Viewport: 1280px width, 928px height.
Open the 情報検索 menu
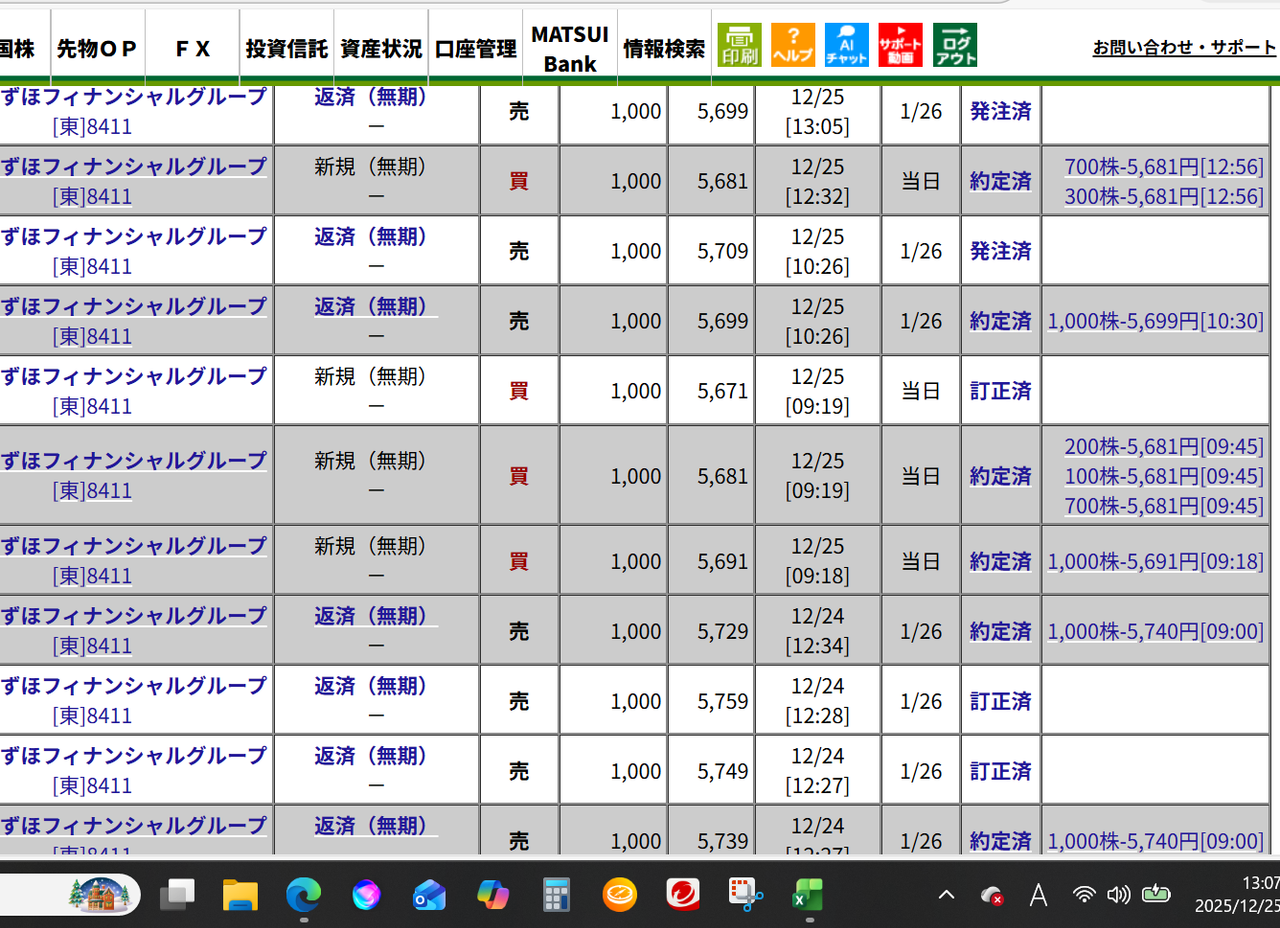point(664,44)
